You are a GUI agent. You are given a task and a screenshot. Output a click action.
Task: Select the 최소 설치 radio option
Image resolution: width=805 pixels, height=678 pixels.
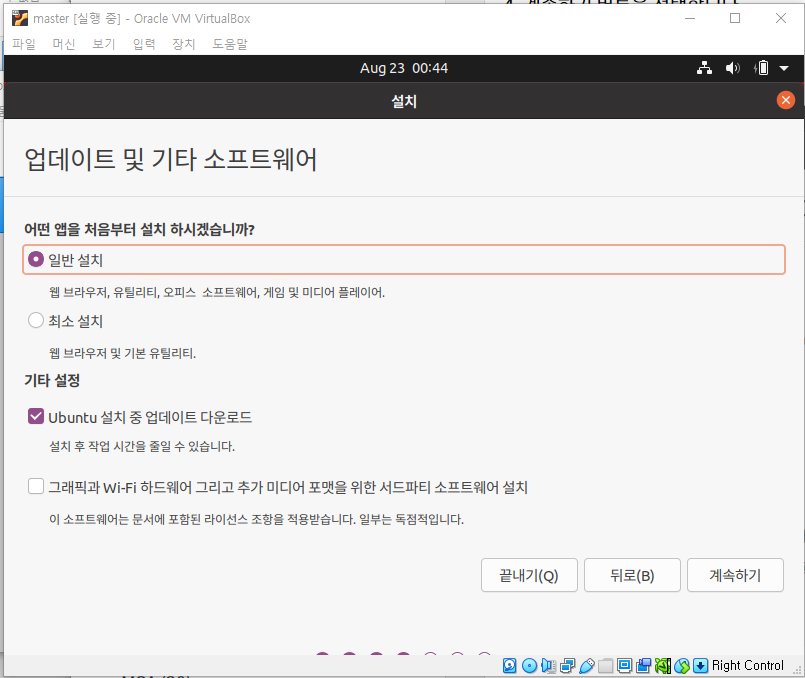pyautogui.click(x=35, y=320)
